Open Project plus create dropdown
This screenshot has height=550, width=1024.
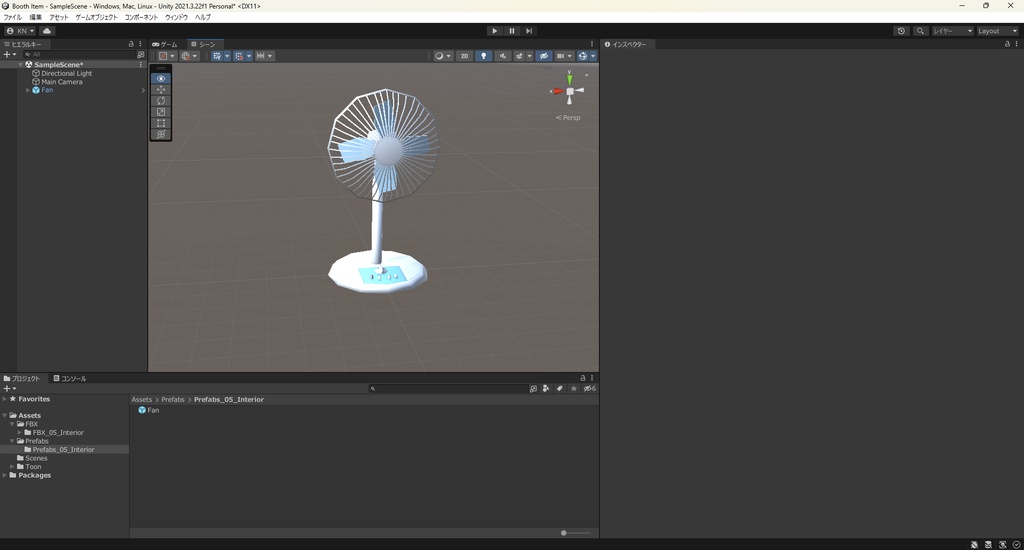pos(10,388)
